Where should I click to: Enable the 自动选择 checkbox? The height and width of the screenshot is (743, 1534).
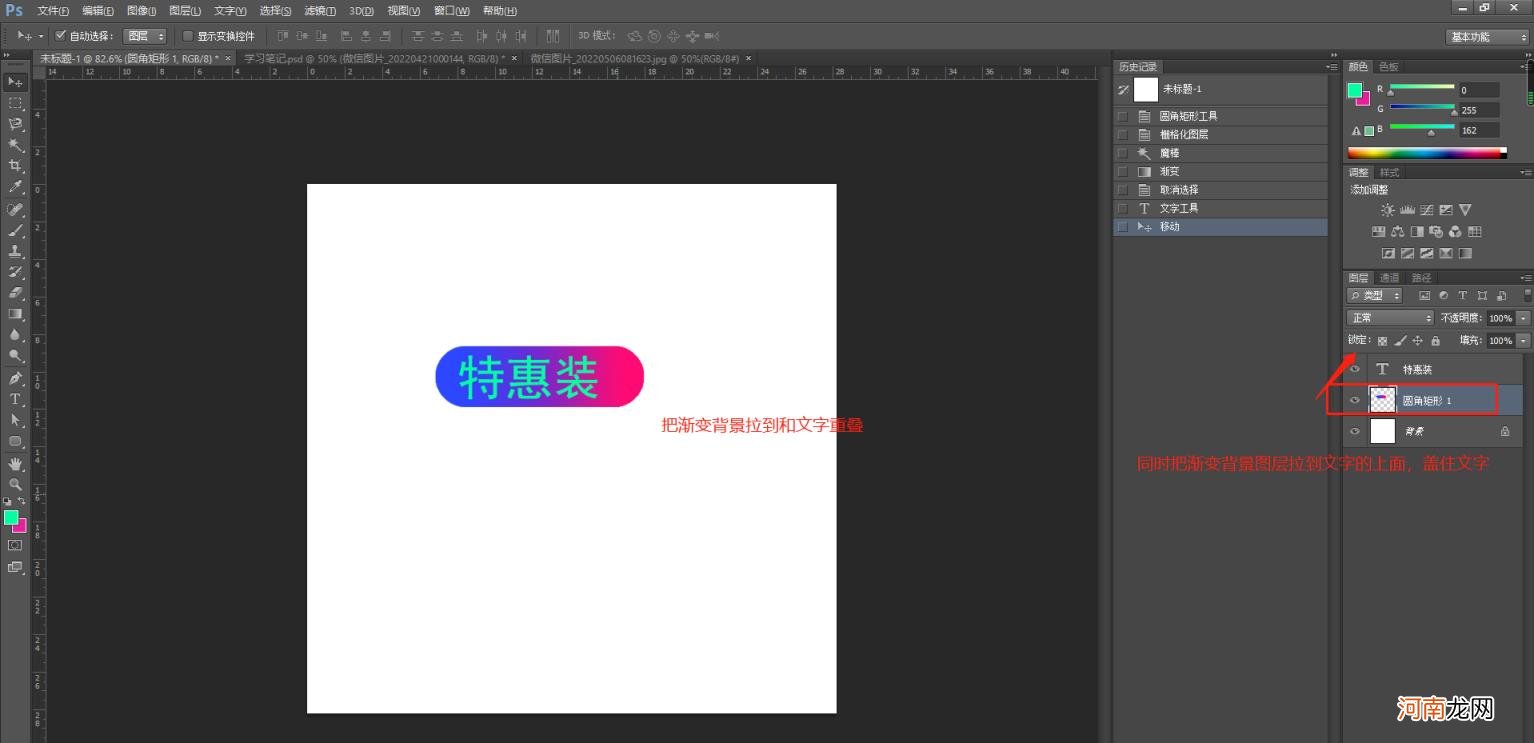(x=60, y=36)
